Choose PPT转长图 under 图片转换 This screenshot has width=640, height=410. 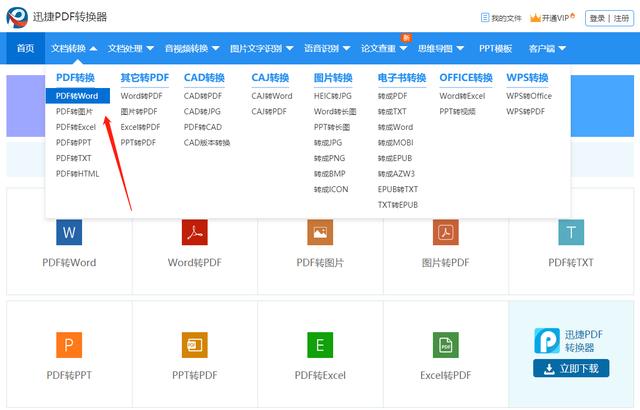(x=332, y=127)
